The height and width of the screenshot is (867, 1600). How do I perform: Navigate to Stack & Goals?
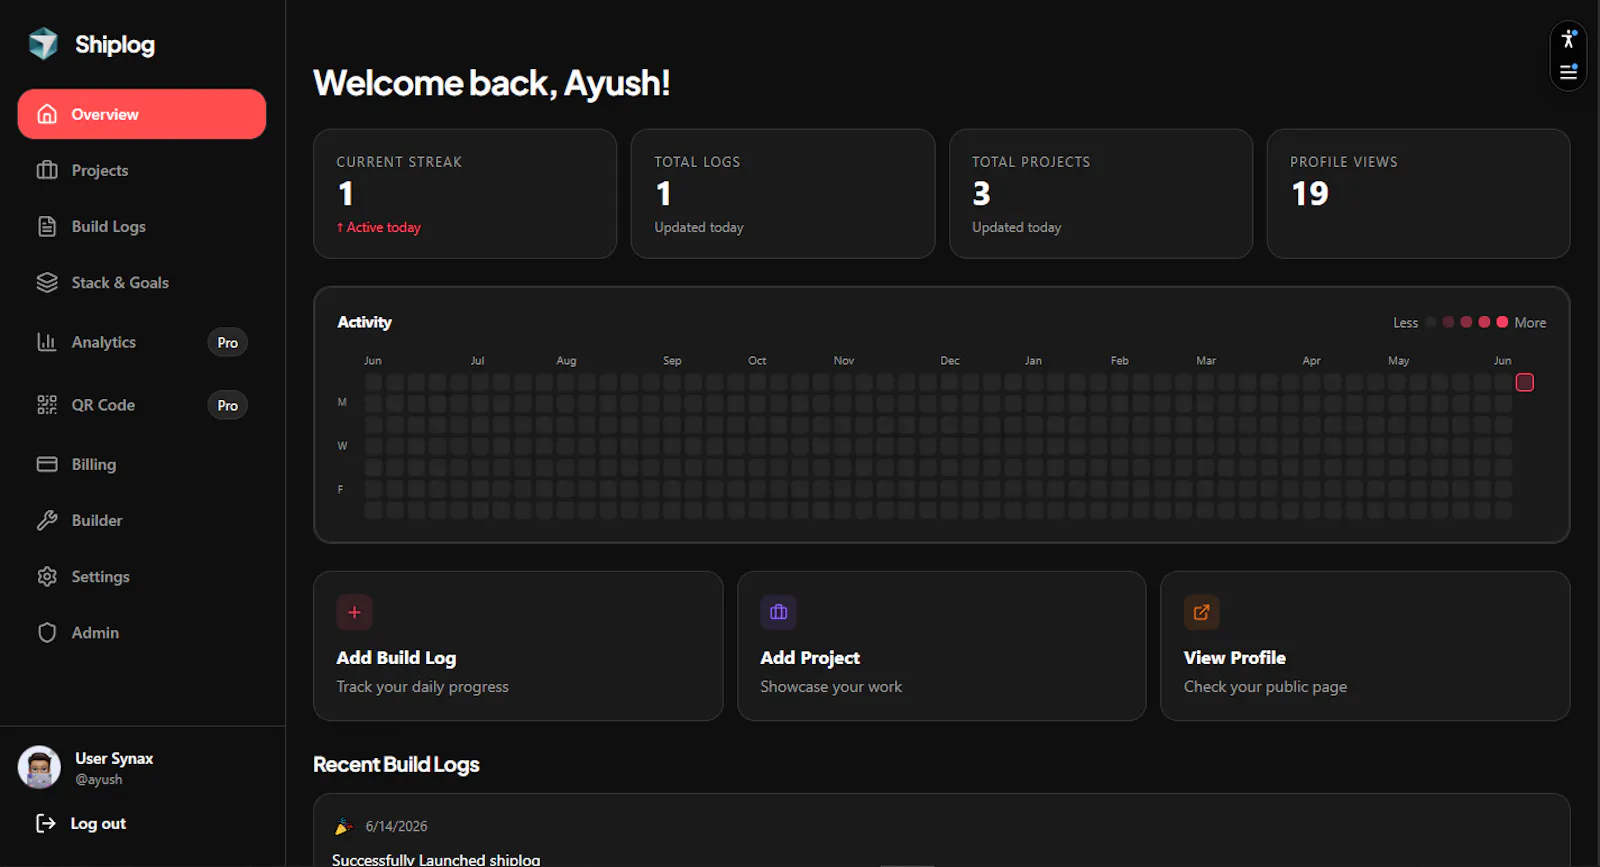tap(142, 282)
